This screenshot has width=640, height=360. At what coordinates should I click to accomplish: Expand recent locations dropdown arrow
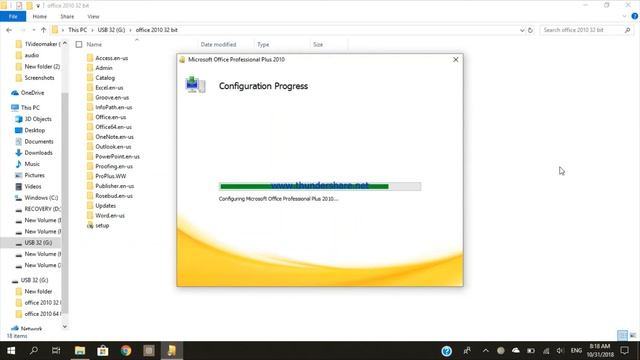pos(33,30)
